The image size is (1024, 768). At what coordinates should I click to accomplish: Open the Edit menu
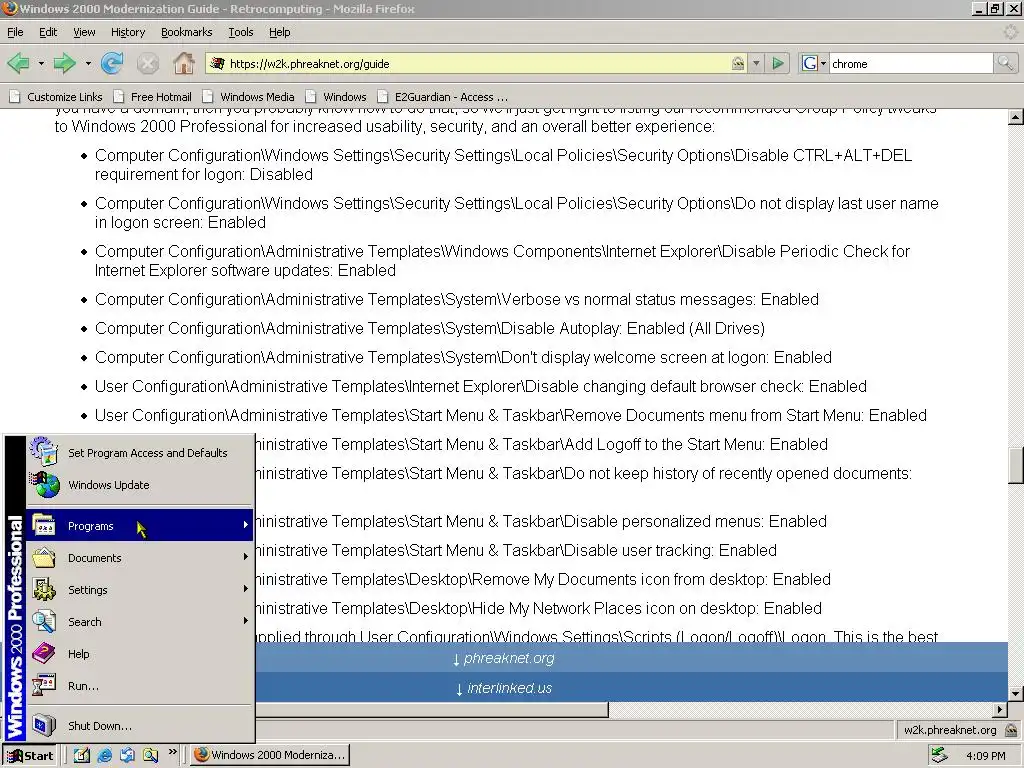coord(48,32)
